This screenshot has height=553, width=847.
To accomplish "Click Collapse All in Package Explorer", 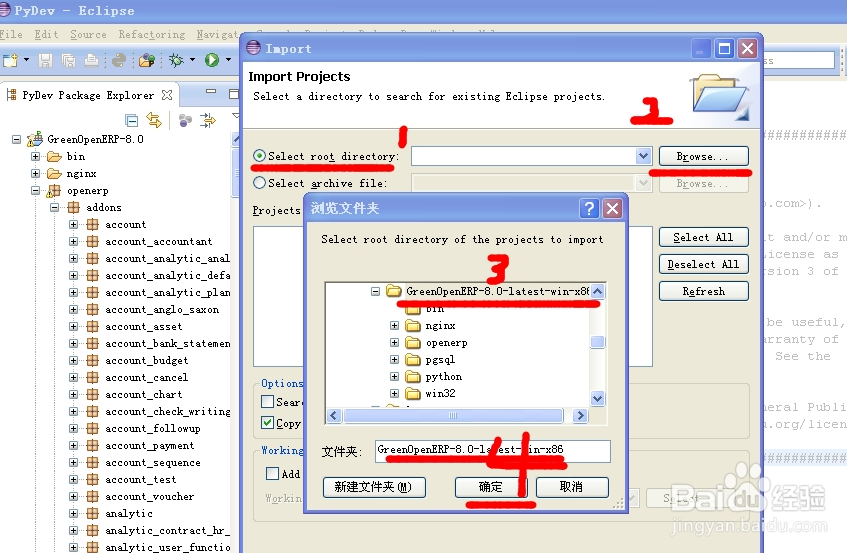I will pos(131,120).
